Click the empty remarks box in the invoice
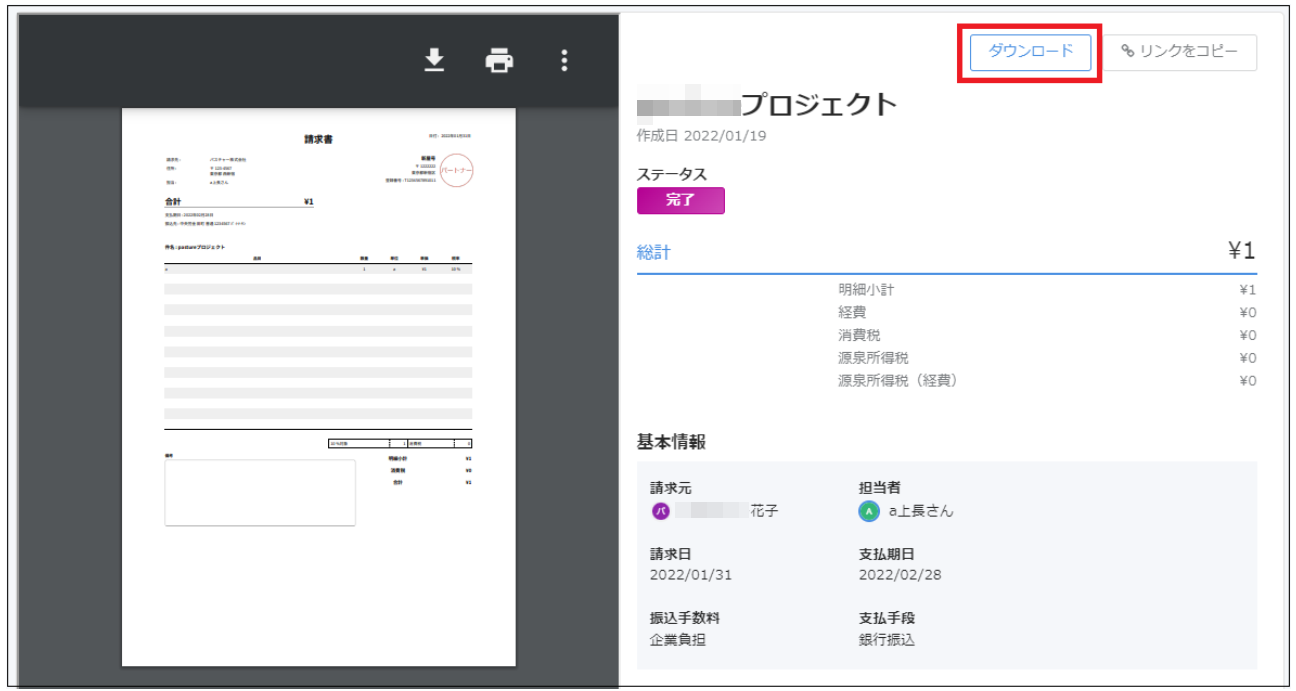Image resolution: width=1296 pixels, height=691 pixels. click(260, 492)
